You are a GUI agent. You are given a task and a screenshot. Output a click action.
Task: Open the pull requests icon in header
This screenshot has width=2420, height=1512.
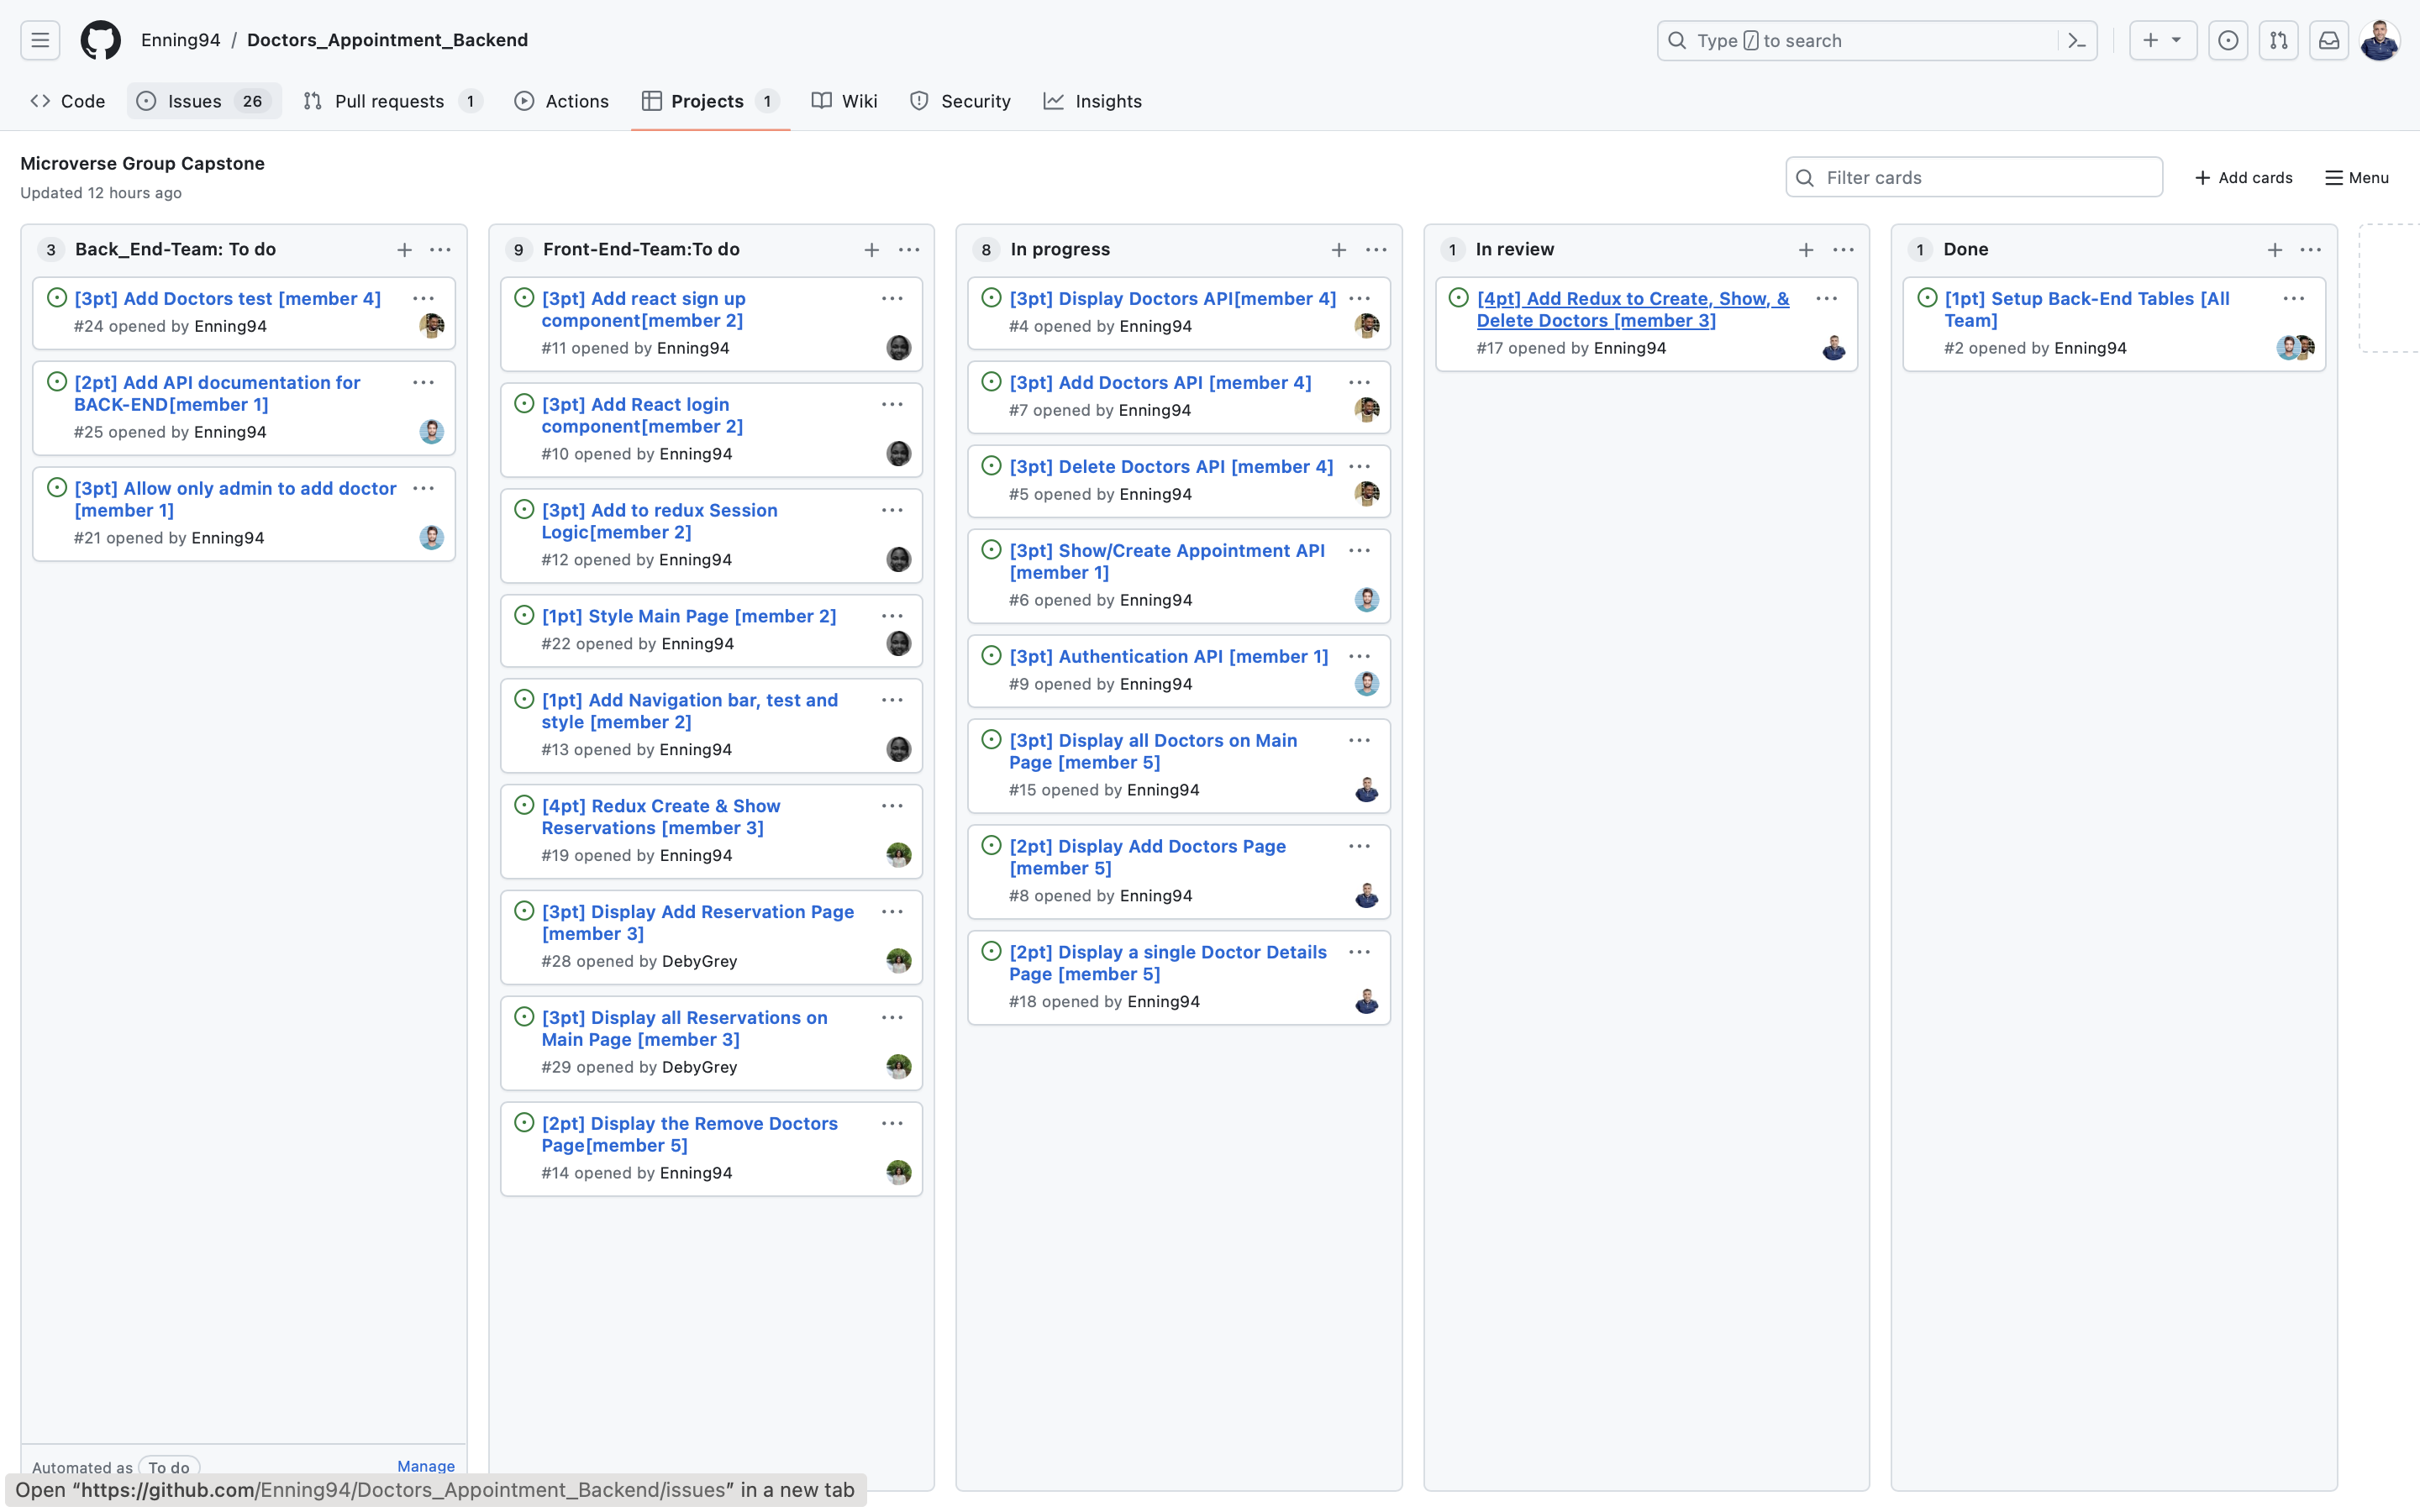2278,41
